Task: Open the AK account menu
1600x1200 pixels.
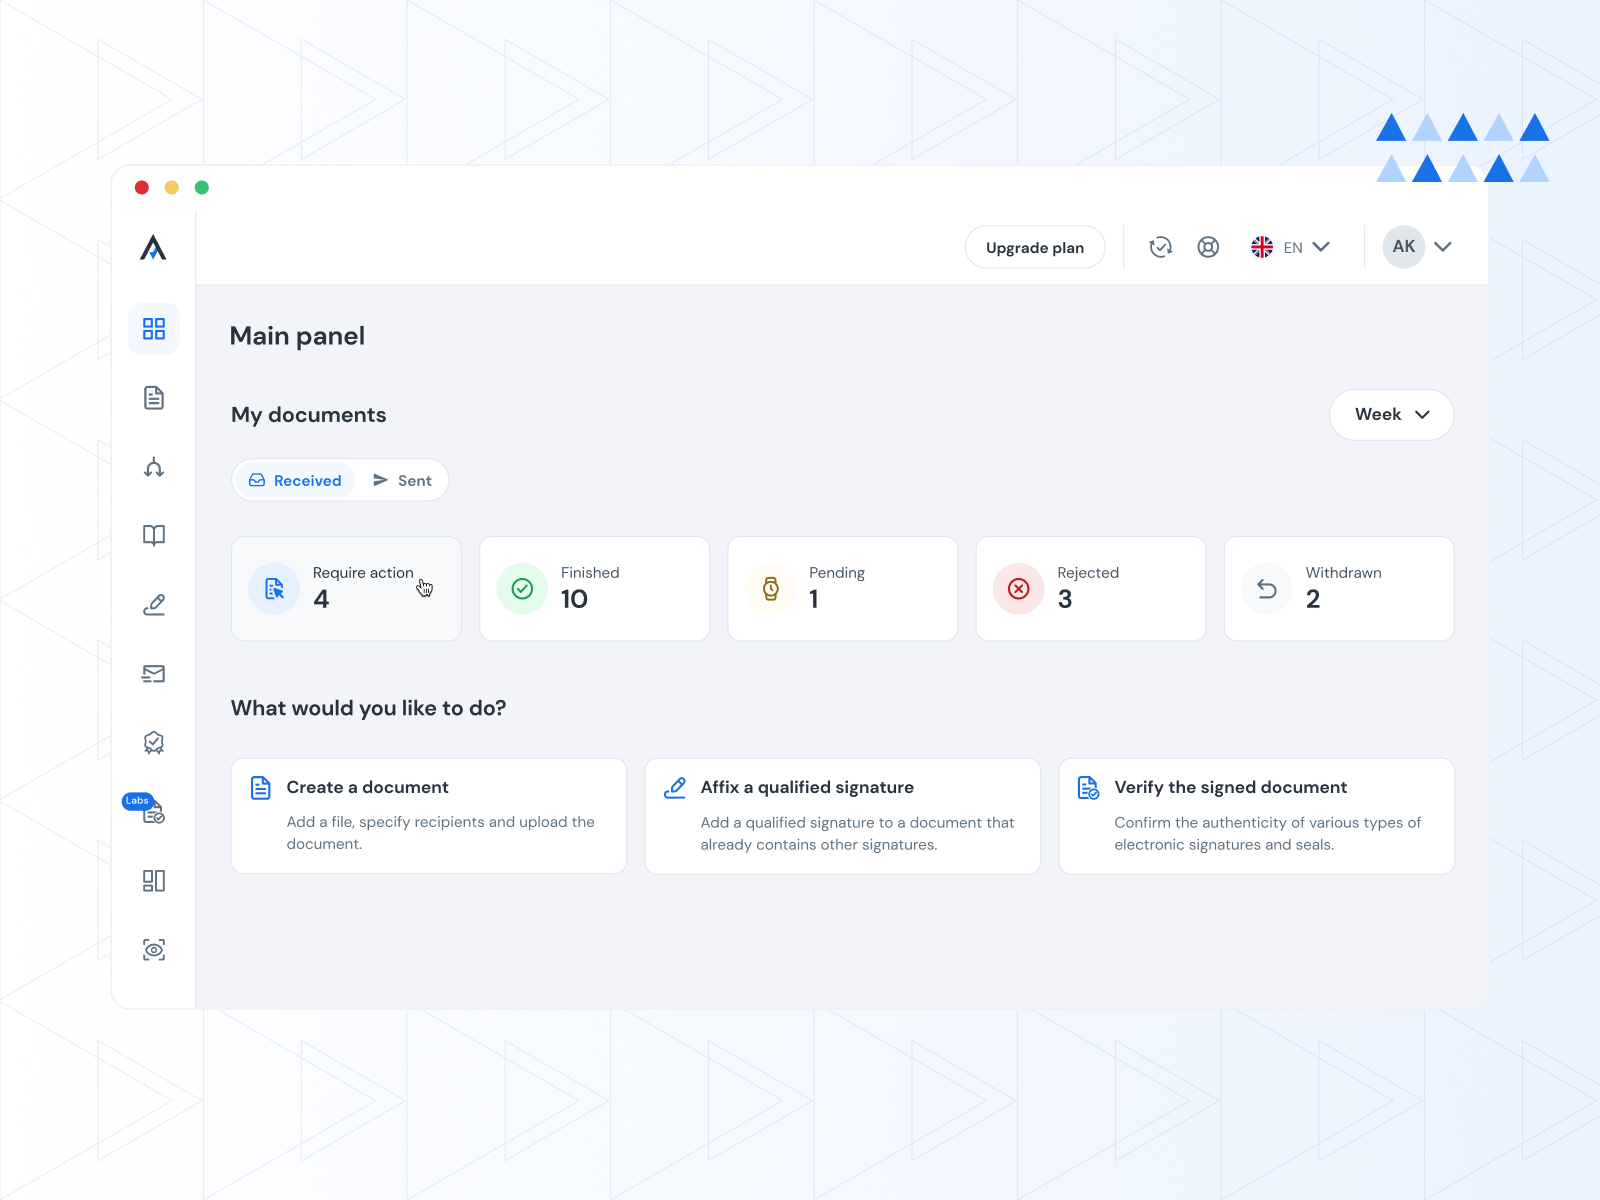Action: click(x=1417, y=247)
